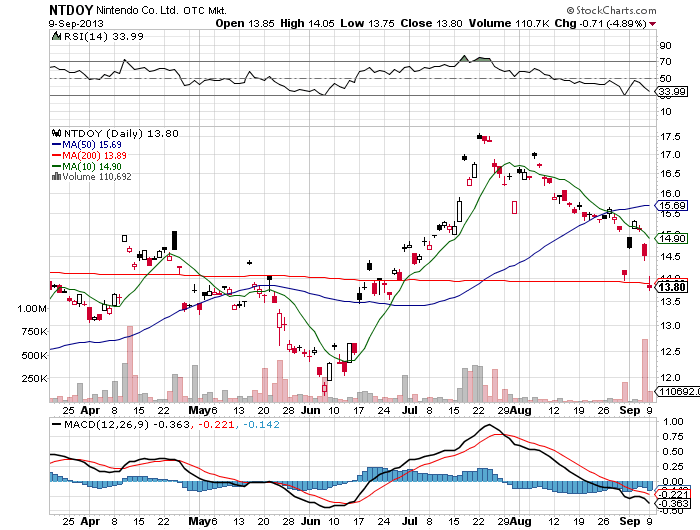Click the MACD(12,26,9) -0.363 legend label

[126, 424]
